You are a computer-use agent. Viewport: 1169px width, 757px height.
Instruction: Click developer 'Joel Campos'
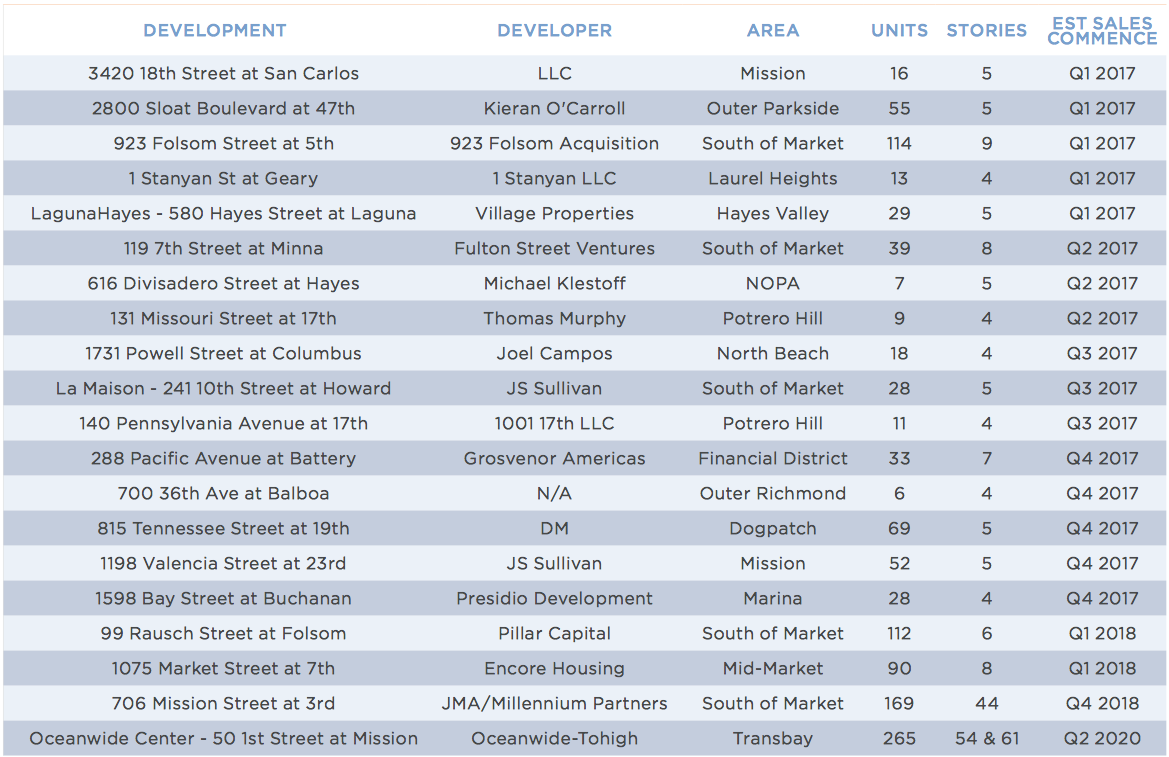(x=555, y=354)
